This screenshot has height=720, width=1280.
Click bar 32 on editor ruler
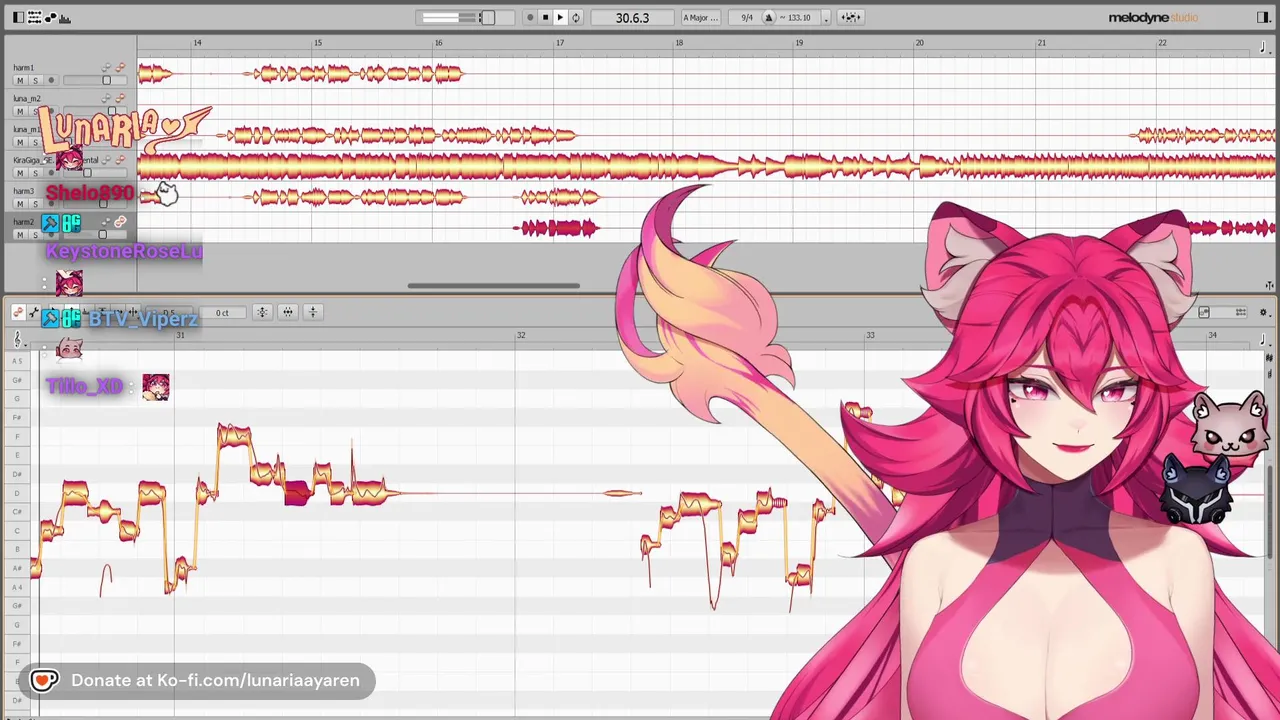[x=521, y=335]
